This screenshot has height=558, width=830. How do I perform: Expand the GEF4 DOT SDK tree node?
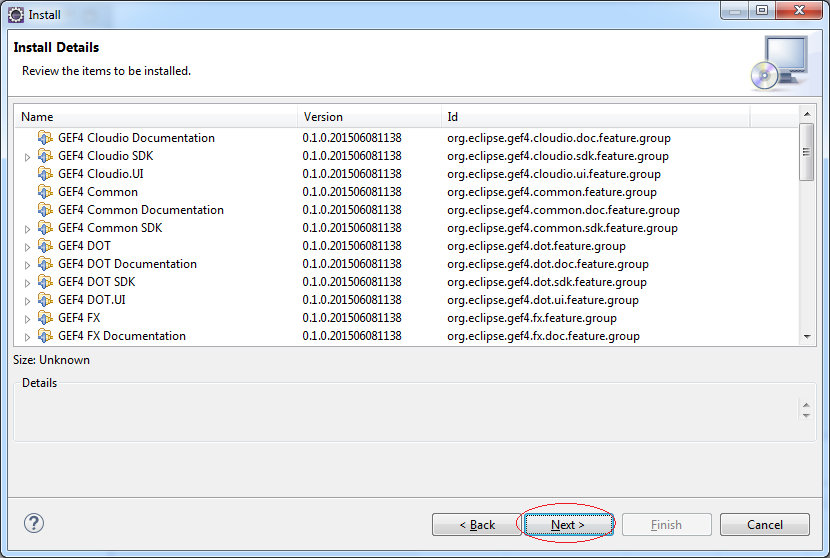coord(28,283)
